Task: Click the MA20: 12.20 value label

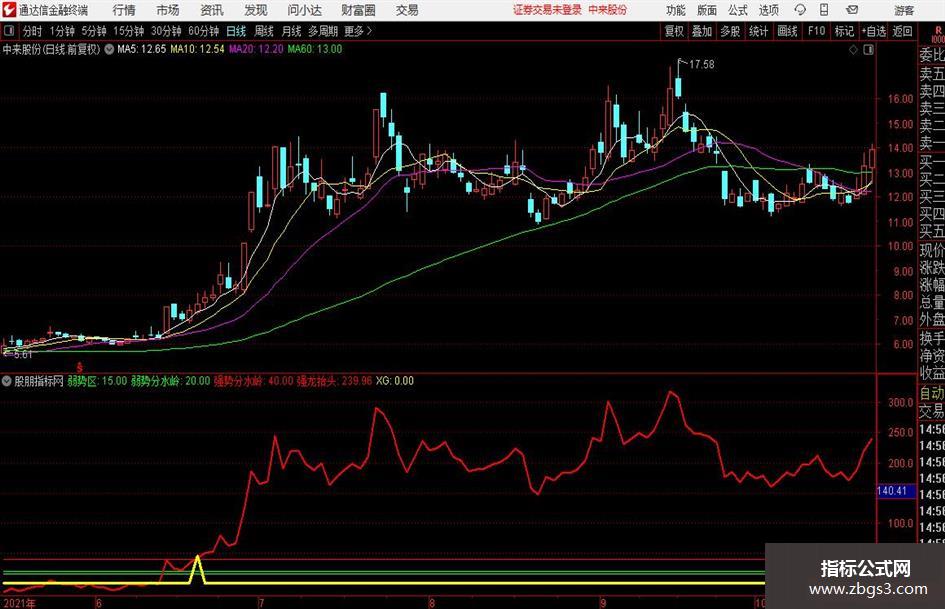Action: pos(256,49)
